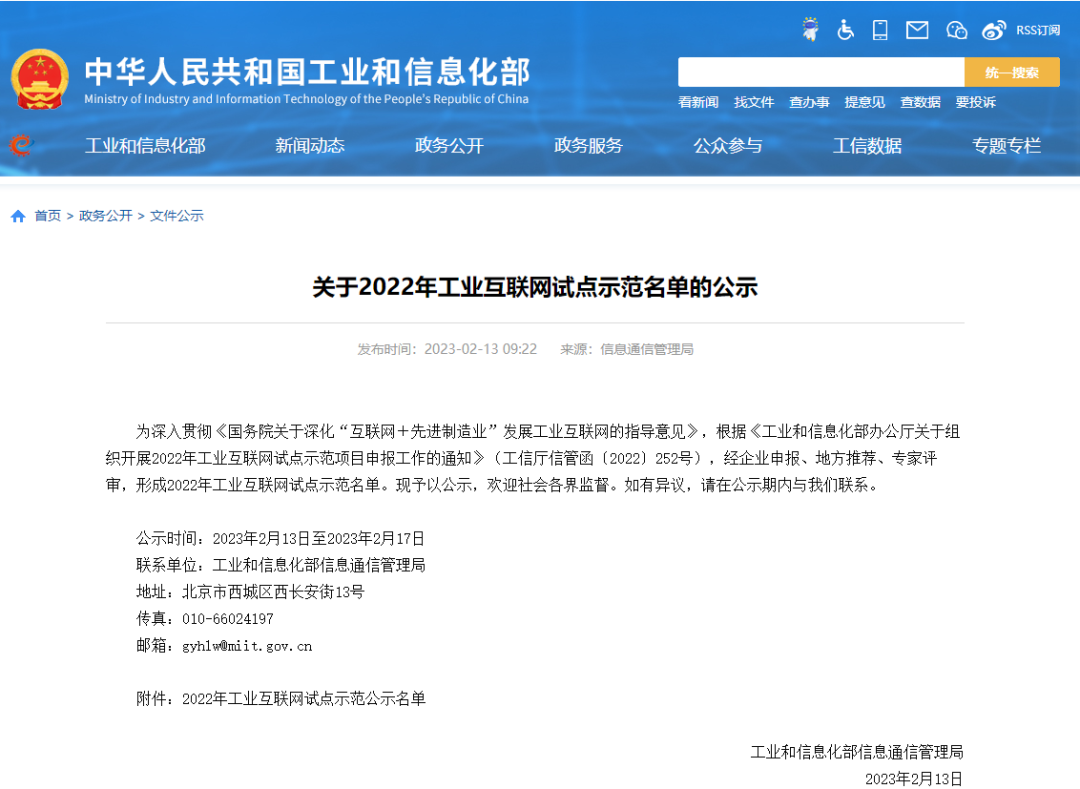Screen dimensions: 1080x789
Task: Click the article title 关于2022年工业互联网试点示范名单的公示
Action: click(x=535, y=287)
